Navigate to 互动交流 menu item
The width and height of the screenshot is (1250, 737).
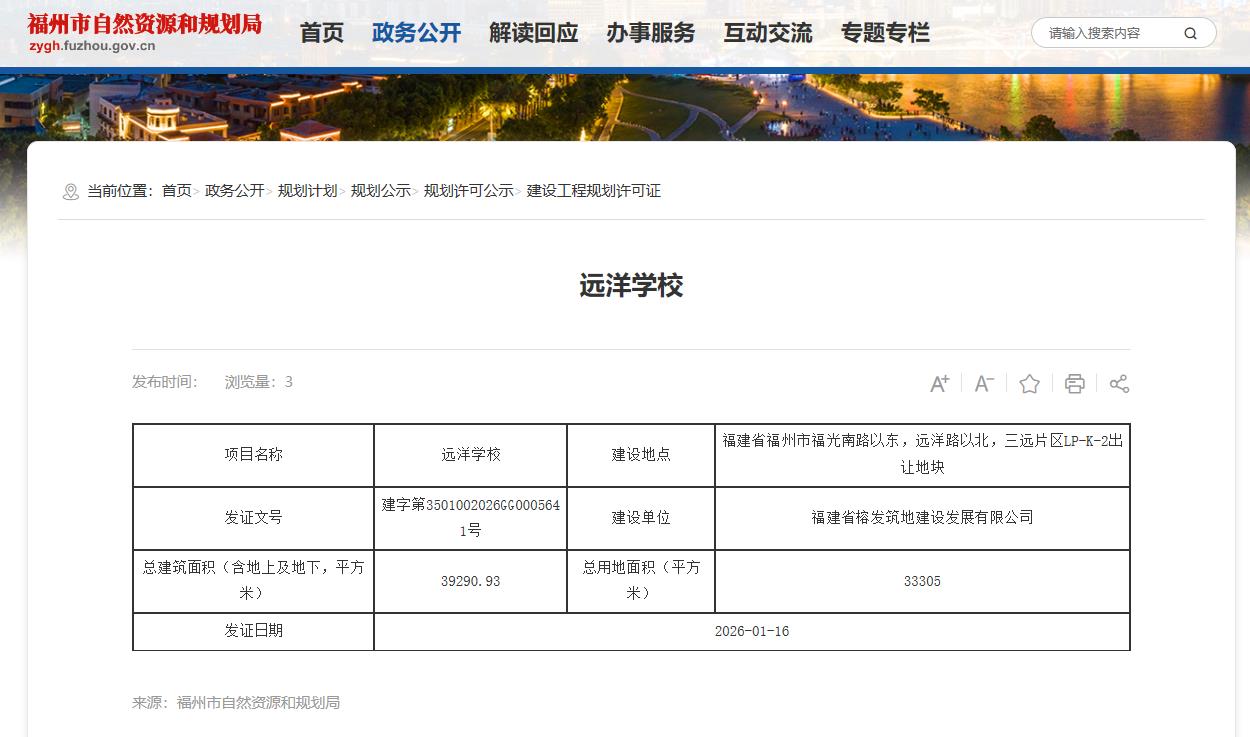tap(768, 33)
